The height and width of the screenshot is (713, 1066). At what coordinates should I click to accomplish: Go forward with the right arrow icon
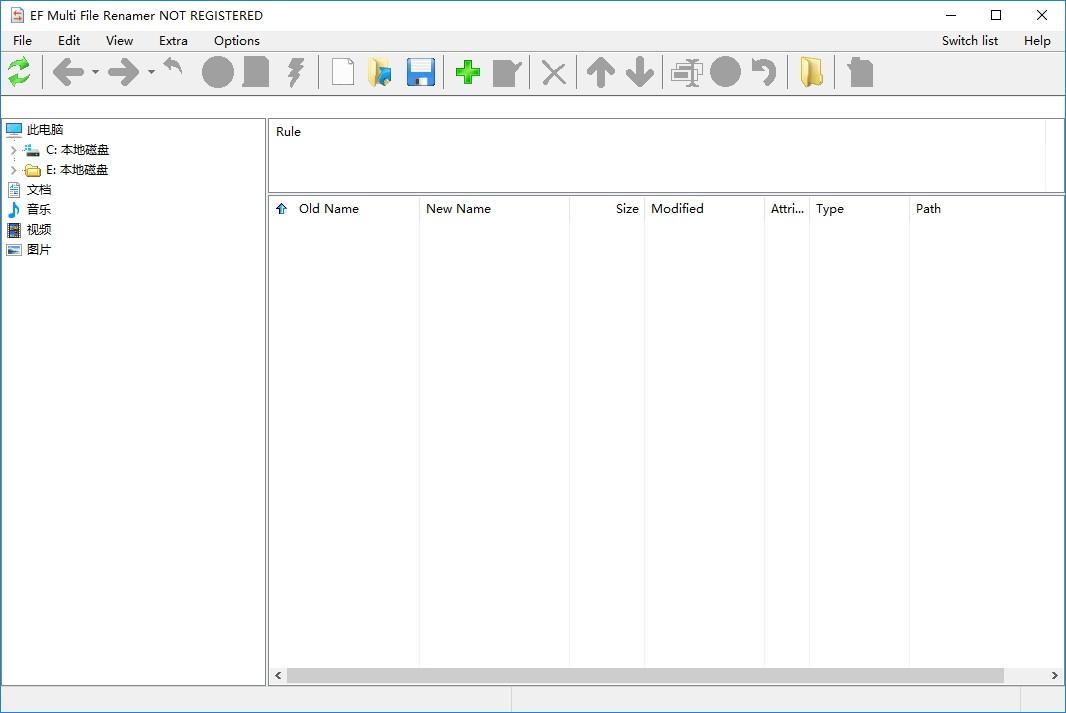click(124, 72)
